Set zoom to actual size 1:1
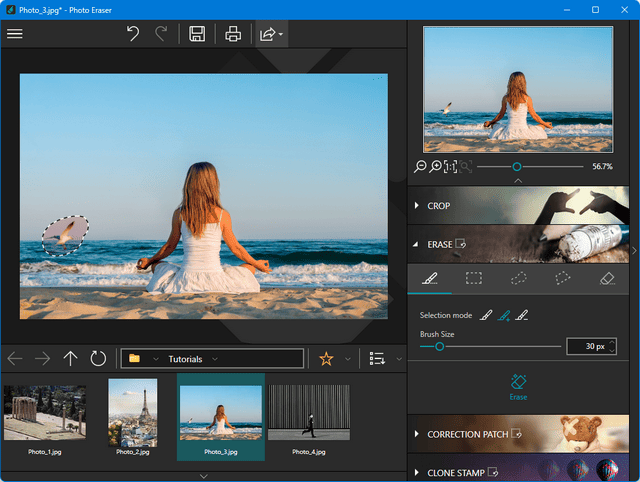 [x=450, y=167]
